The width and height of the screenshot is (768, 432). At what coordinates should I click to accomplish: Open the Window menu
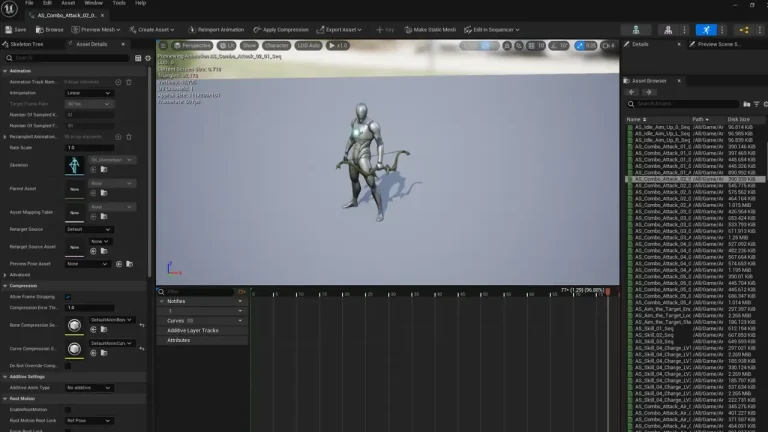[x=94, y=3]
